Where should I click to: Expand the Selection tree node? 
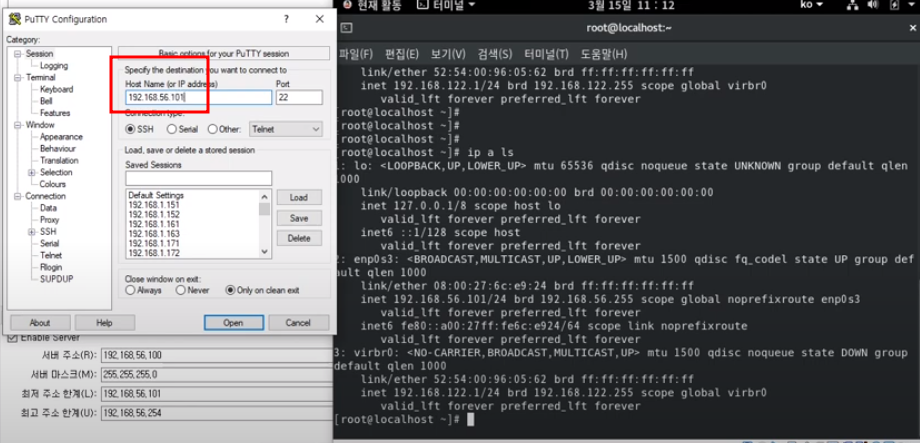click(x=32, y=173)
